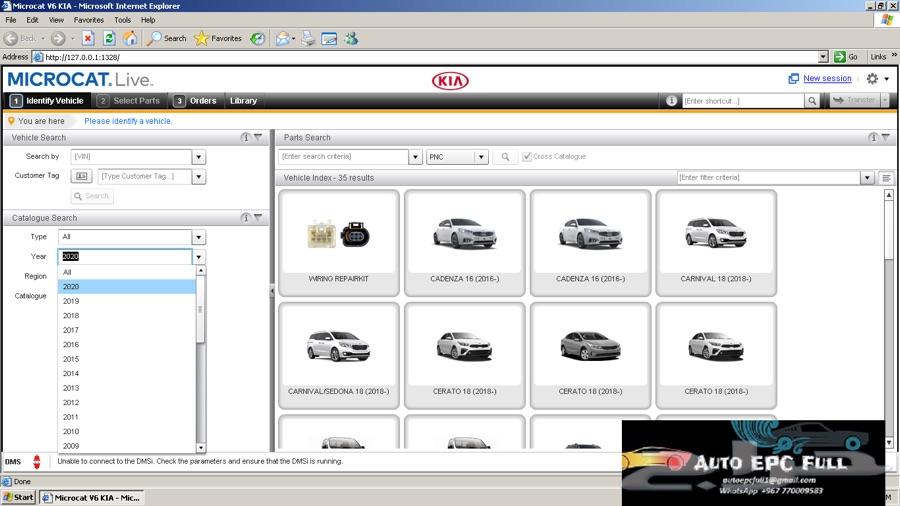Open the Mail toolbar icon
This screenshot has height=506, width=900.
pyautogui.click(x=282, y=38)
